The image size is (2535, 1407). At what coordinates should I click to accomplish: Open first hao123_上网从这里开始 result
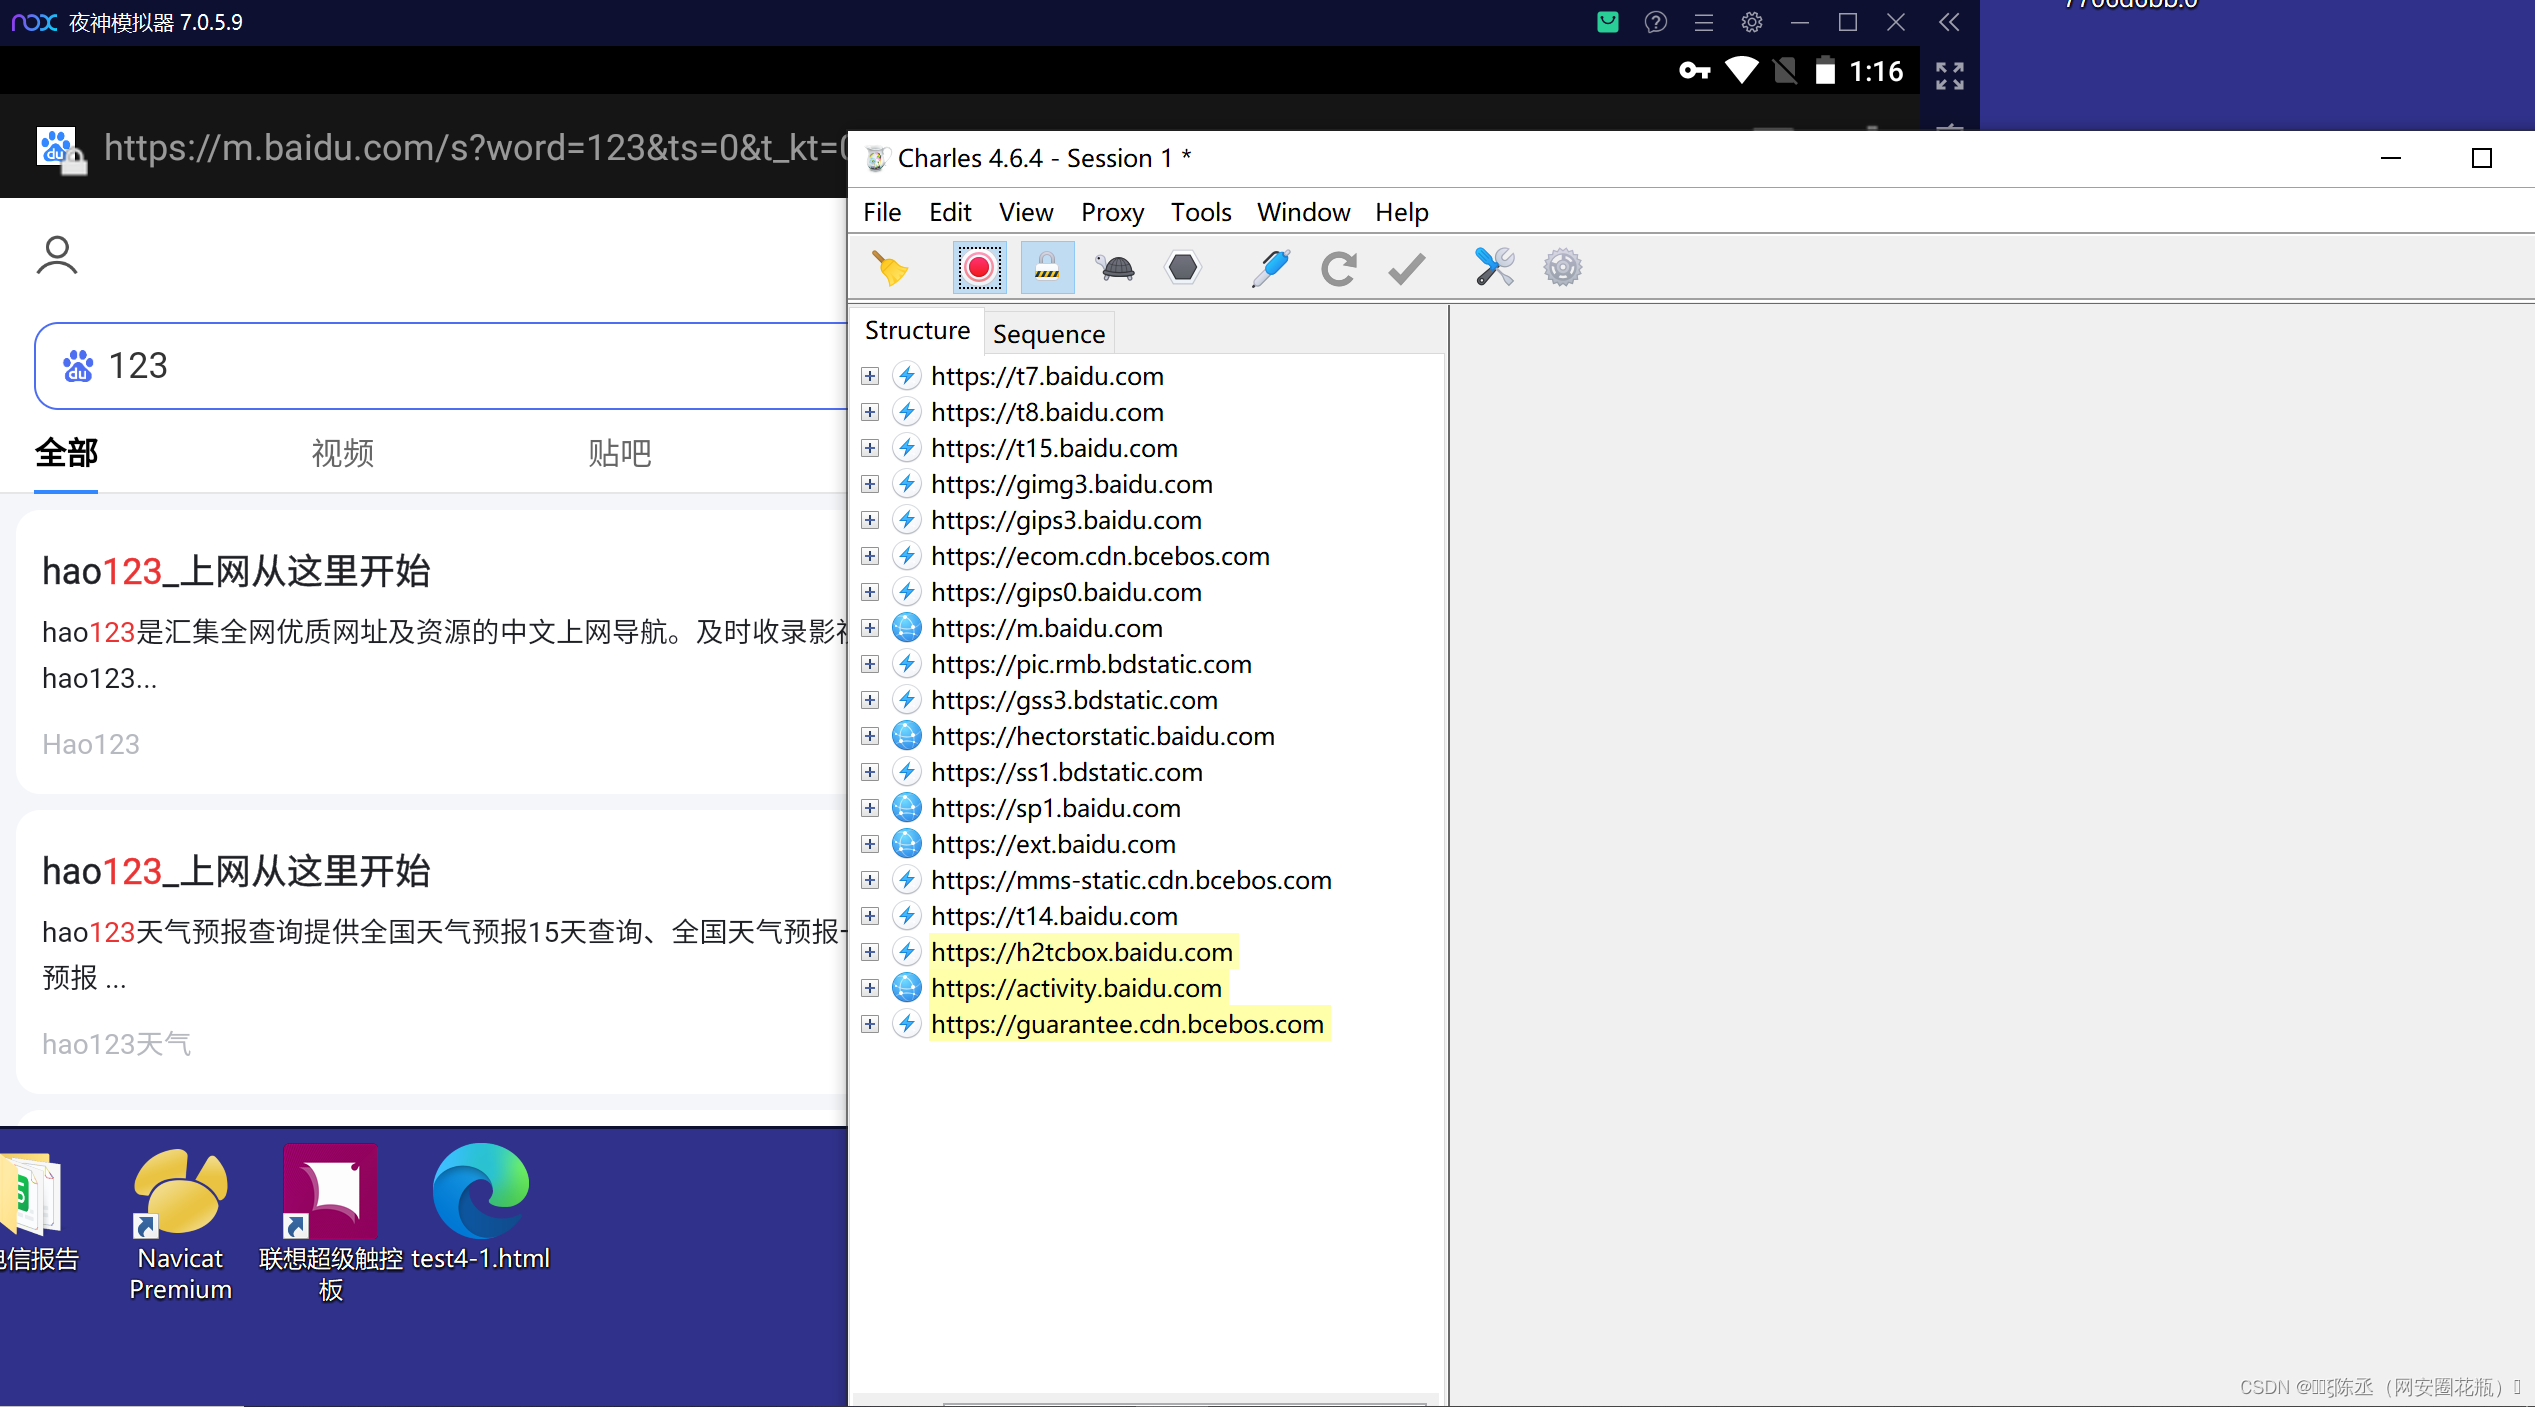coord(236,571)
